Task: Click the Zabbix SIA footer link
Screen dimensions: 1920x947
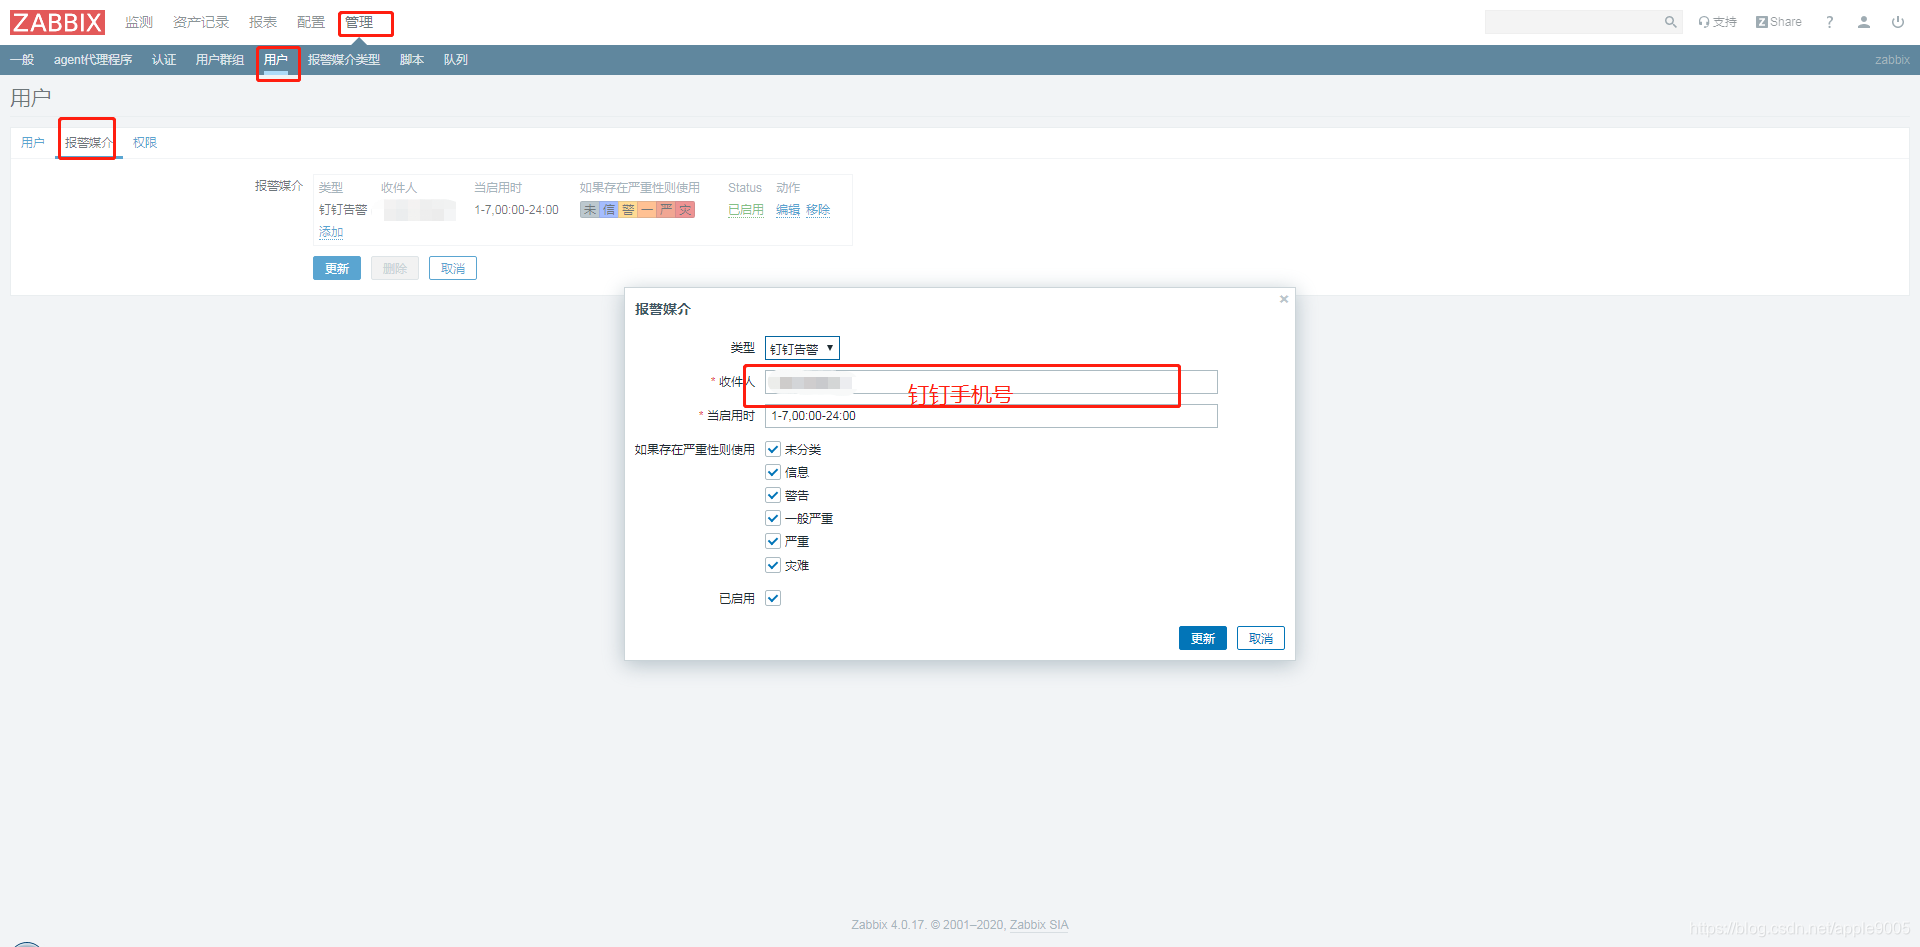Action: point(1039,925)
